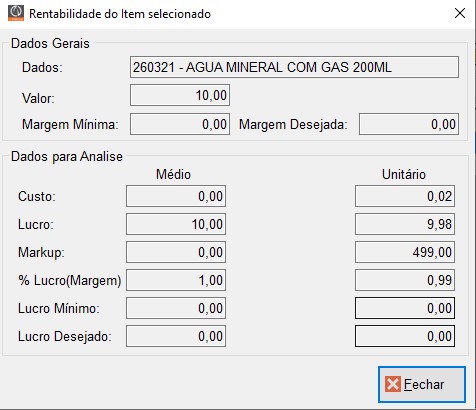
Task: Select the Médio % Lucro(Margem) field
Action: 176,280
